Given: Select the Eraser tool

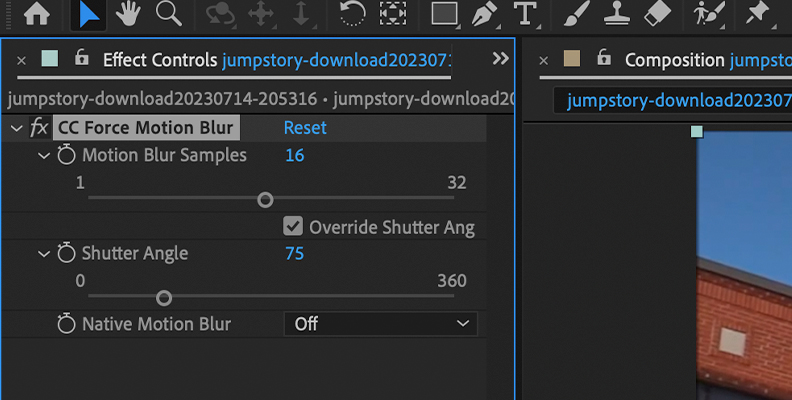Looking at the screenshot, I should pyautogui.click(x=658, y=13).
